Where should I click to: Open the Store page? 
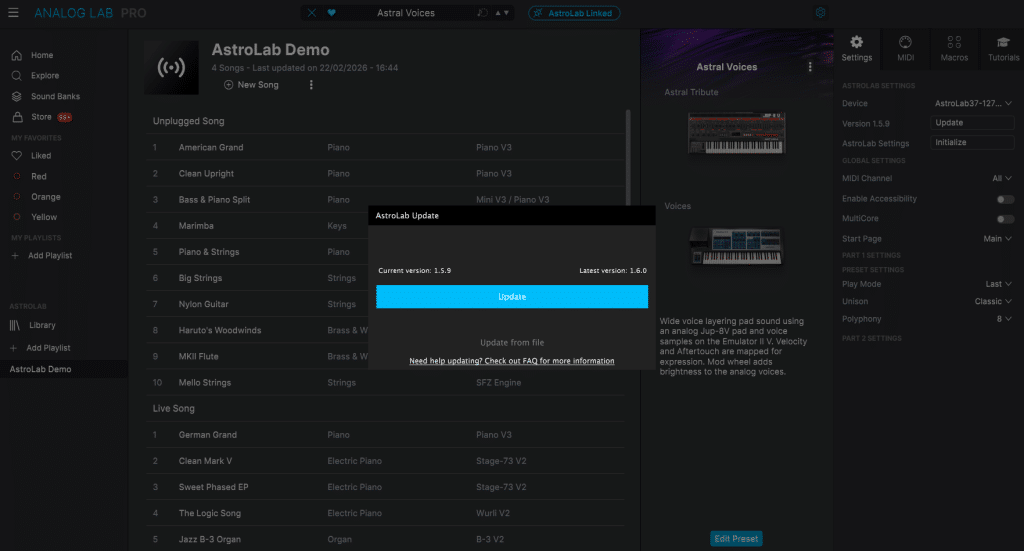(x=41, y=117)
